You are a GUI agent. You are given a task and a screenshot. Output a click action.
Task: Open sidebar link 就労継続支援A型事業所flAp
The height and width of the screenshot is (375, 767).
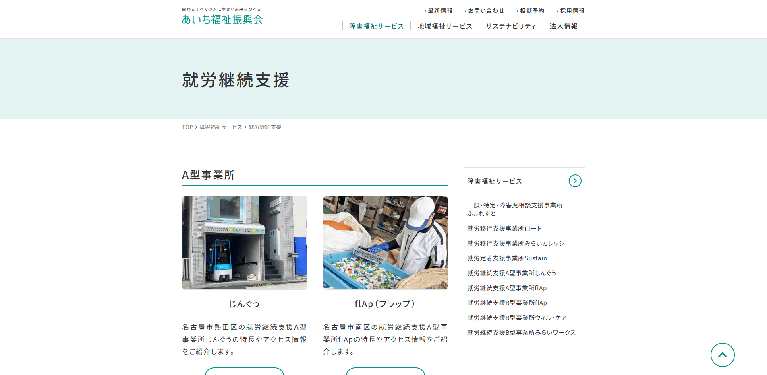[507, 288]
